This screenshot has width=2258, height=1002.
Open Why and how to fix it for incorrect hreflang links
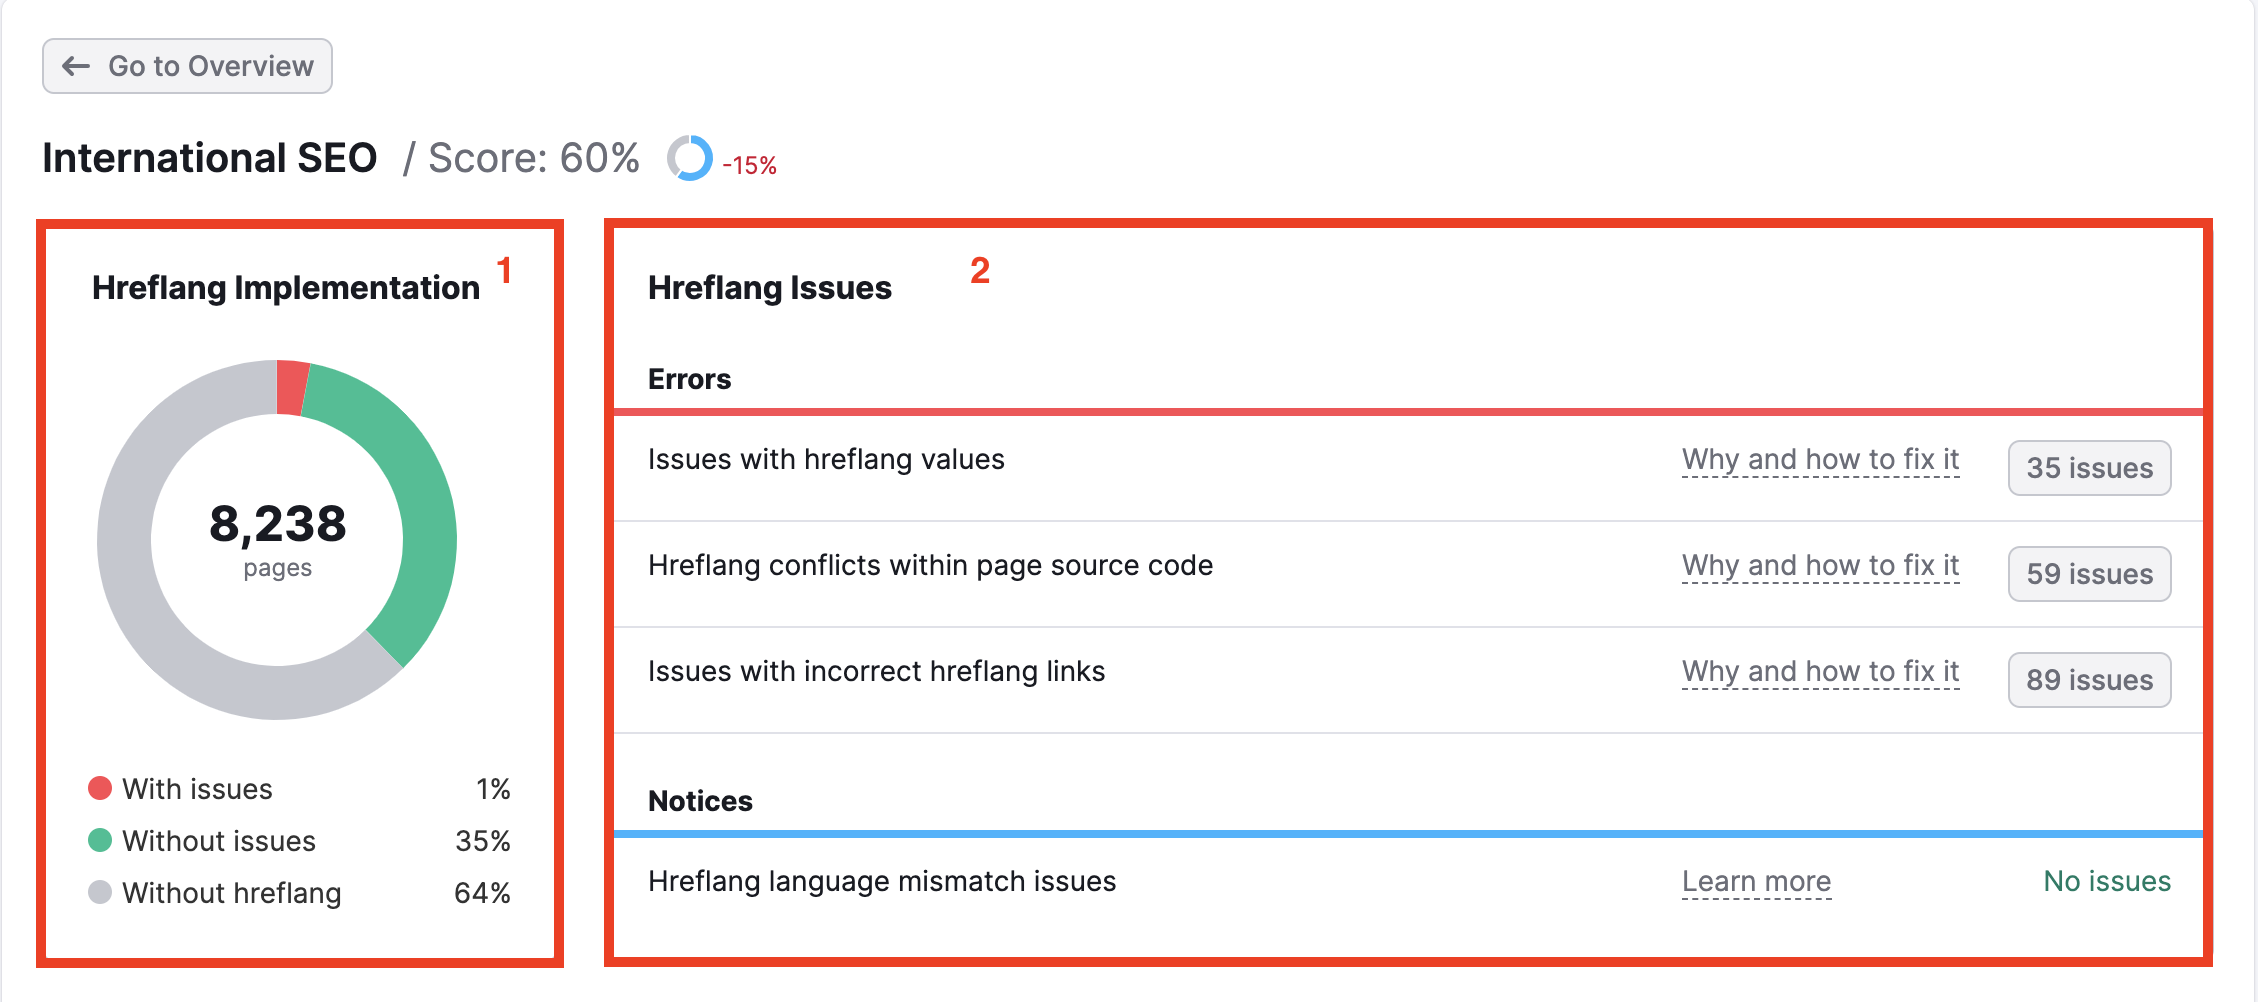1820,672
